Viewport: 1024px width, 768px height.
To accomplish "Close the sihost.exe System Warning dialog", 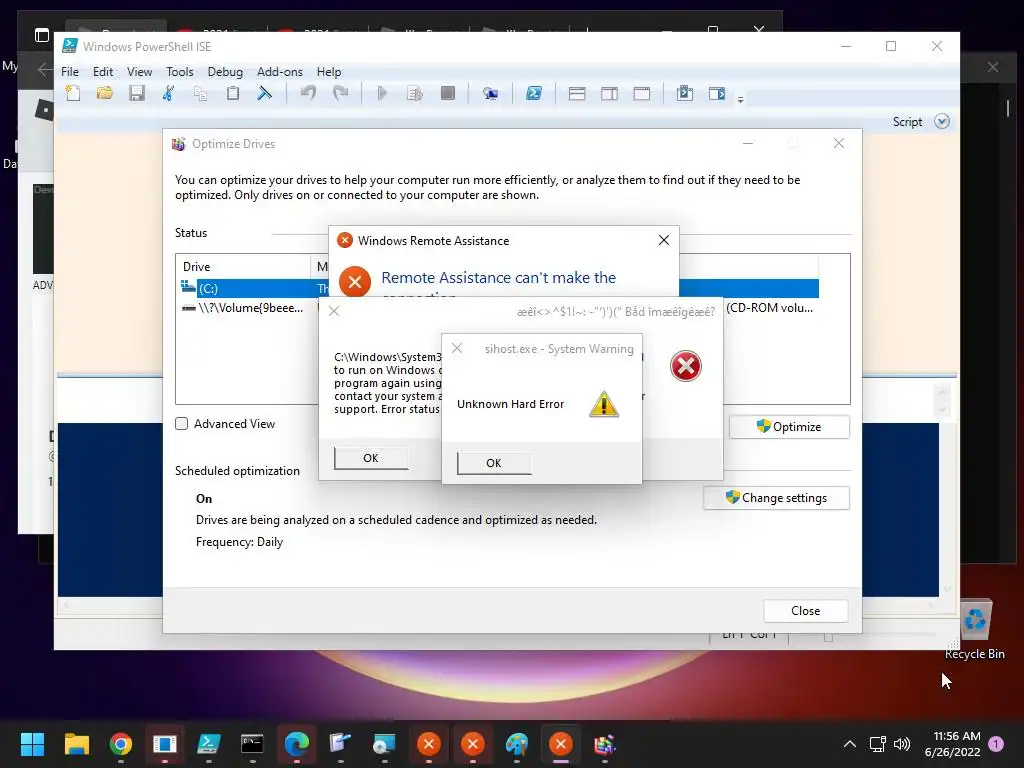I will coord(457,349).
